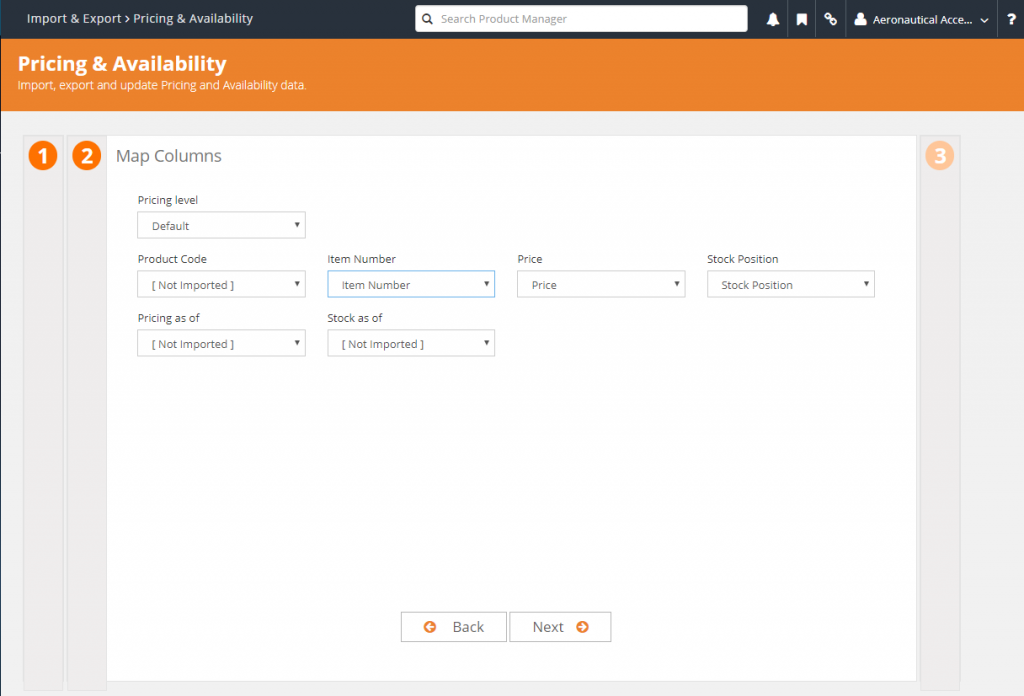Open the Item Number dropdown
Image resolution: width=1024 pixels, height=696 pixels.
410,284
